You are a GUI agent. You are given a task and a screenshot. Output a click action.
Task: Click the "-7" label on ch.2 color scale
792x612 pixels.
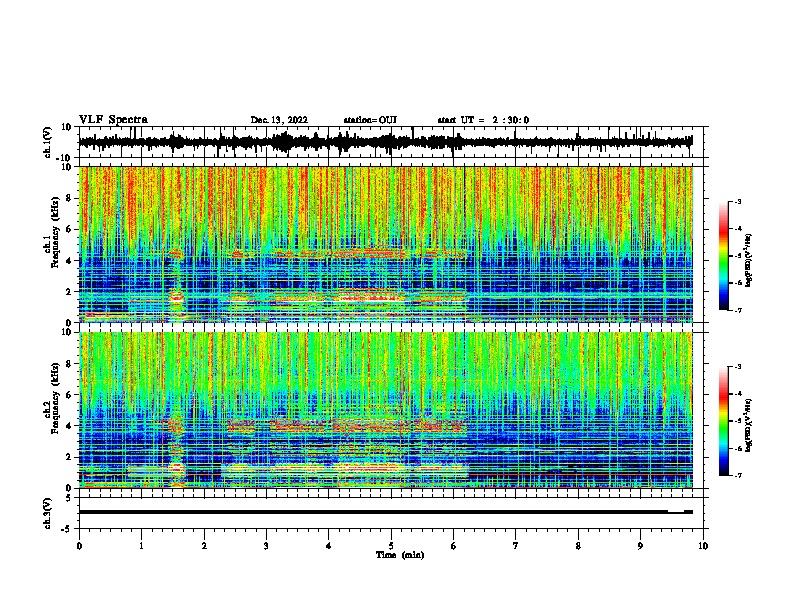click(x=738, y=475)
